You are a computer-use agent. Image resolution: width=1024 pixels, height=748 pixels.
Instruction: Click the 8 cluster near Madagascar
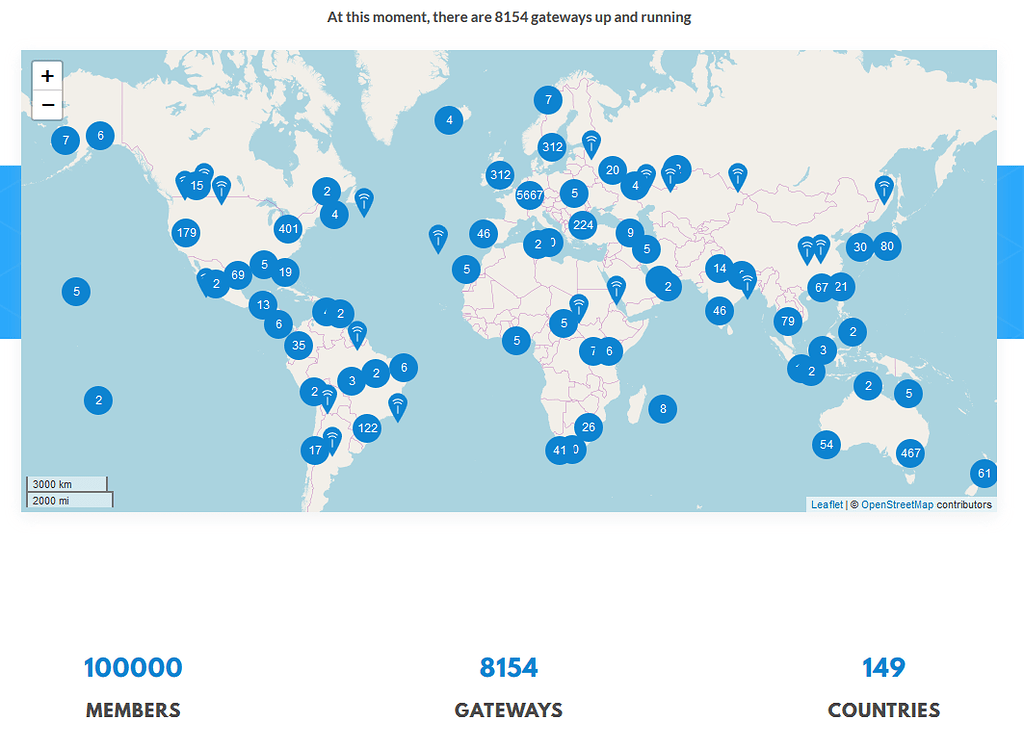661,409
